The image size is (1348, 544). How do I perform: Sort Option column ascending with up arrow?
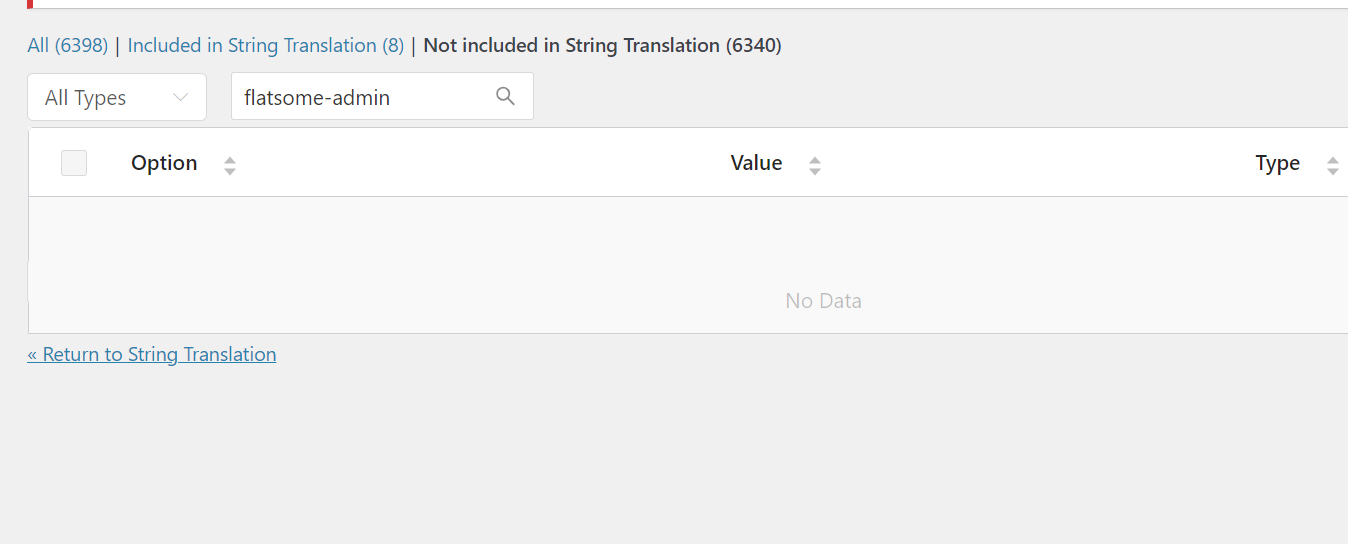tap(230, 159)
